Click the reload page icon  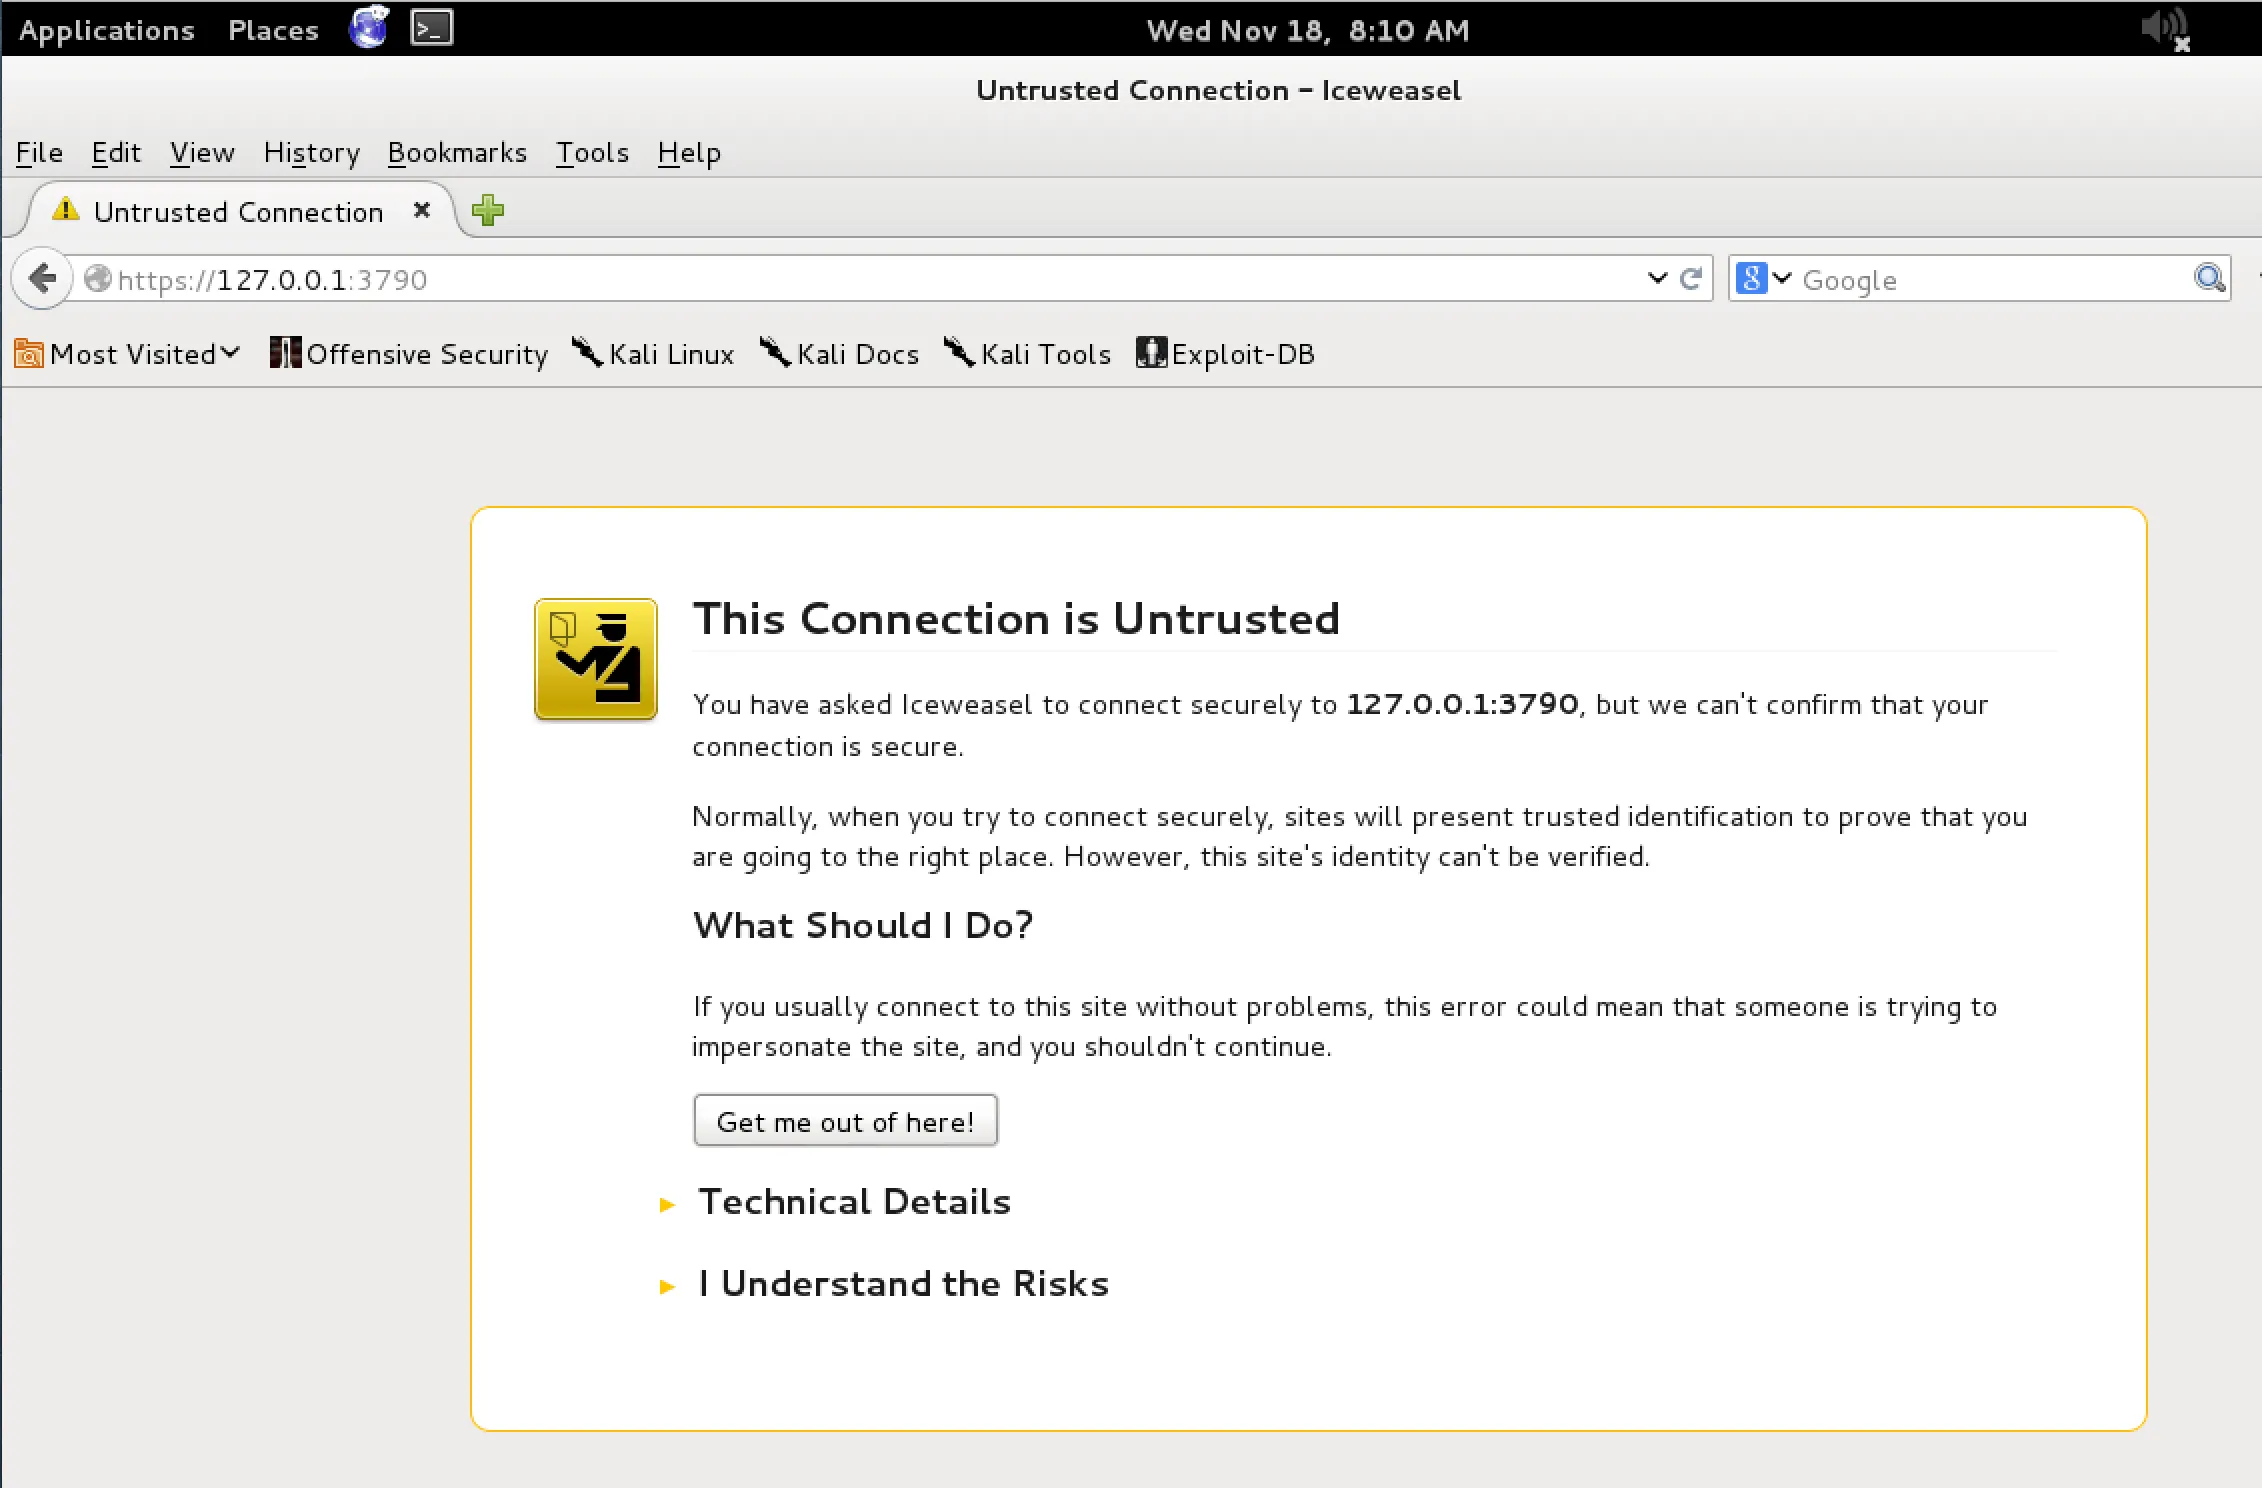1691,278
